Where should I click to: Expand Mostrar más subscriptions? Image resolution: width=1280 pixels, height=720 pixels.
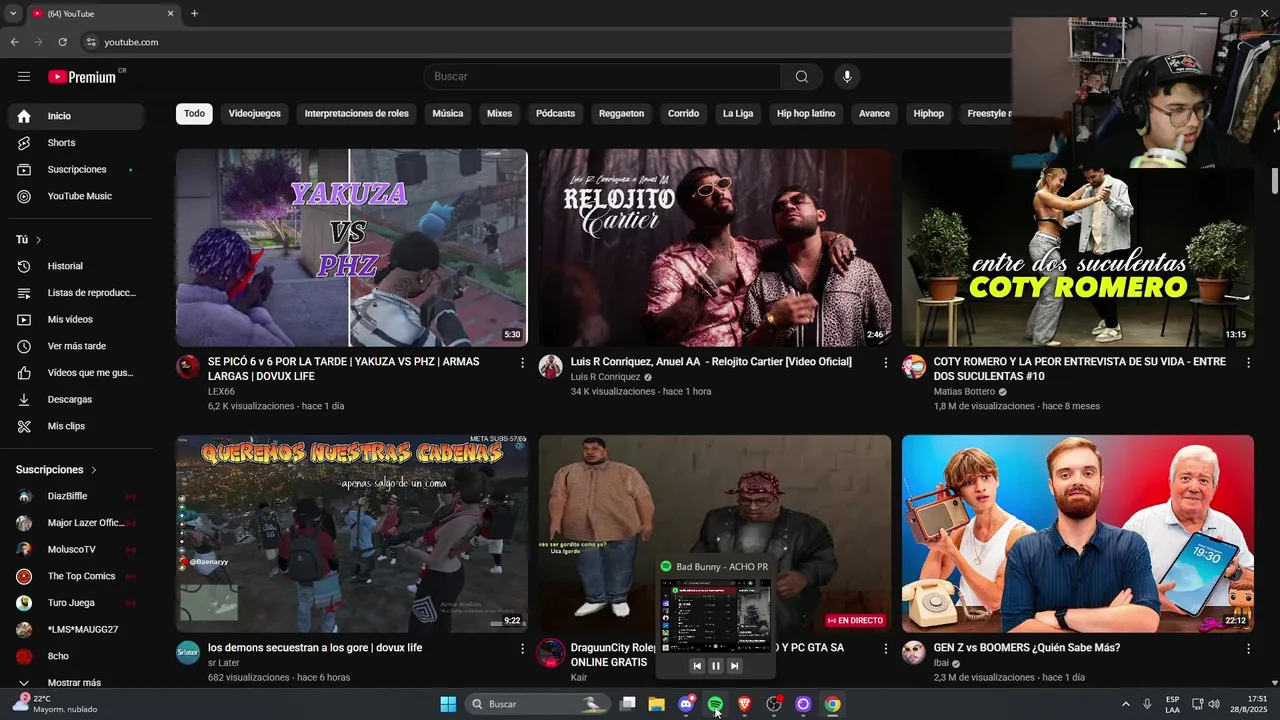[75, 683]
